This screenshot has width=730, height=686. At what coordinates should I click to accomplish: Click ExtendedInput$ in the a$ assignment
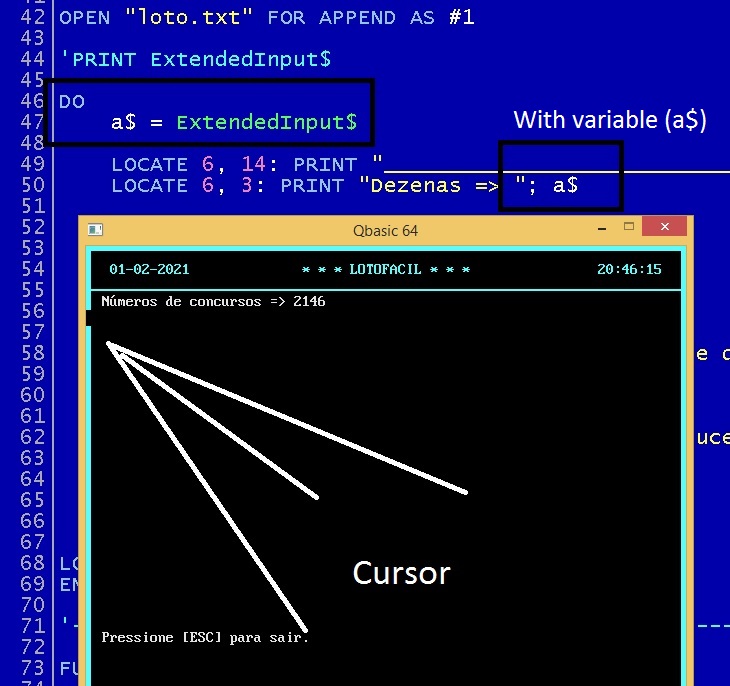pos(266,123)
